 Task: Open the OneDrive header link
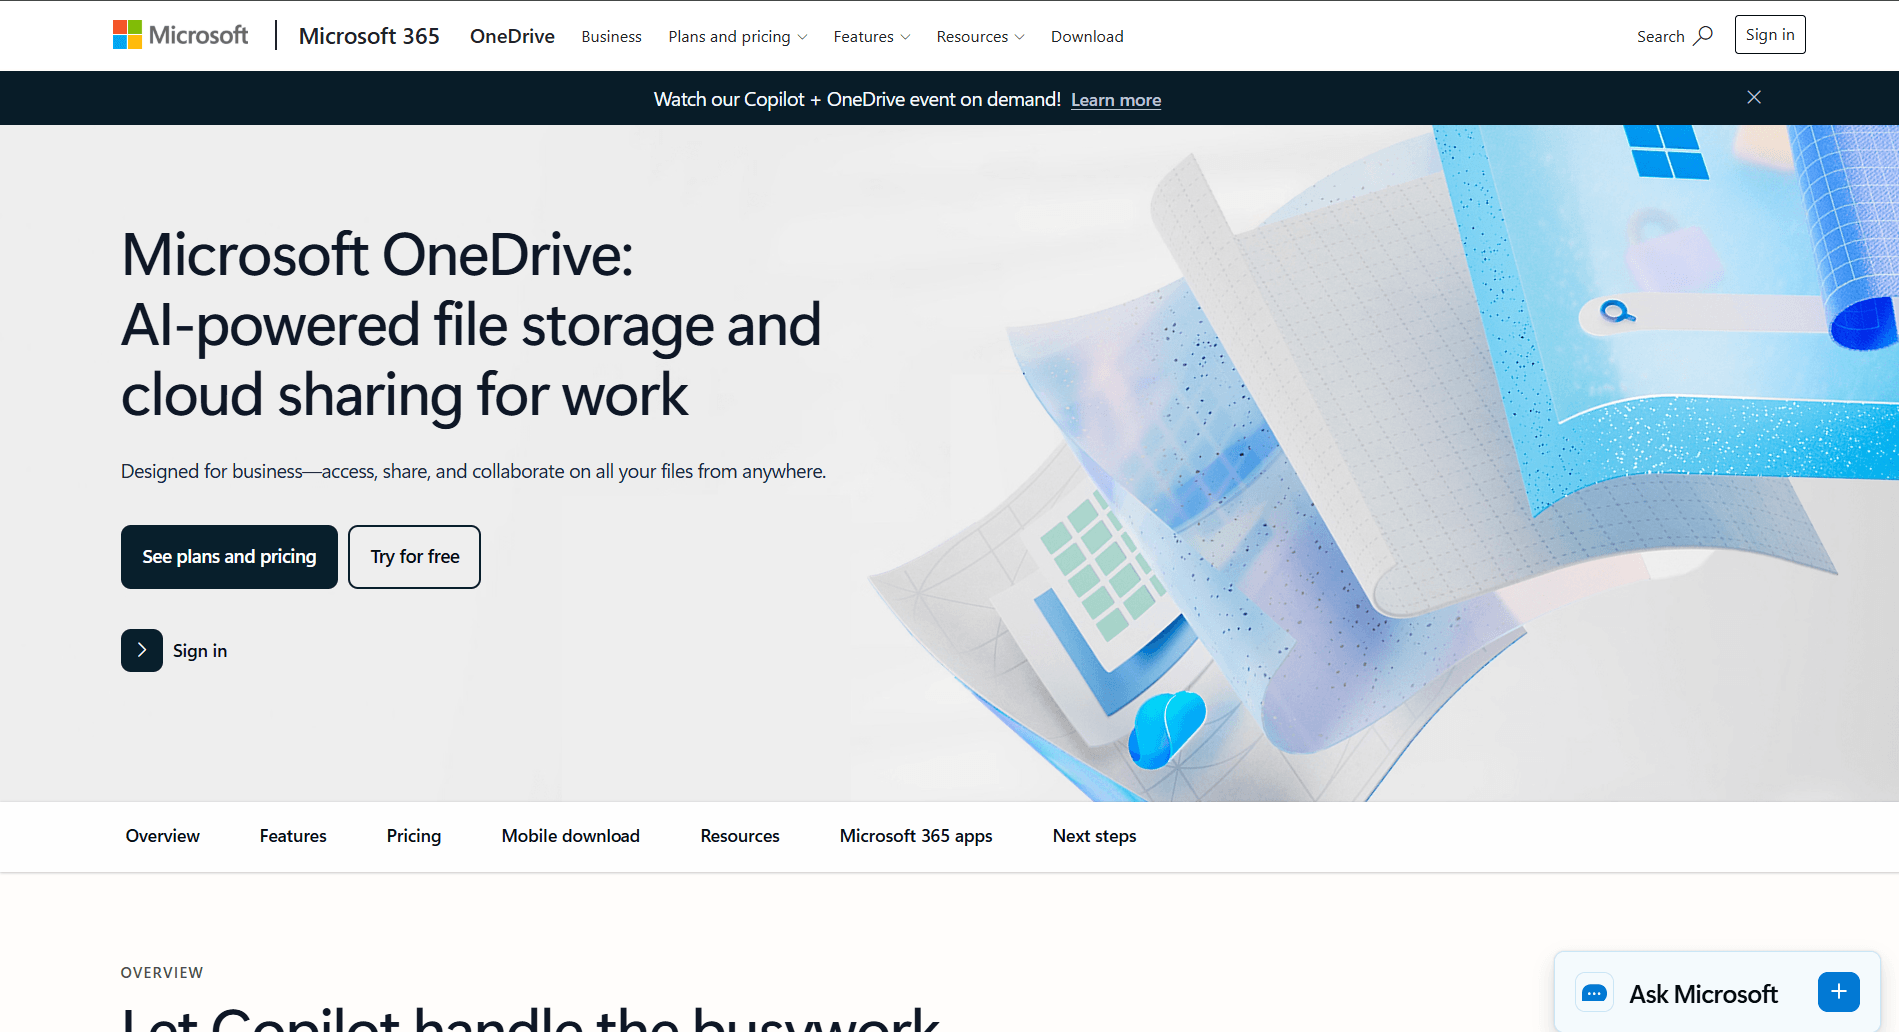(512, 36)
